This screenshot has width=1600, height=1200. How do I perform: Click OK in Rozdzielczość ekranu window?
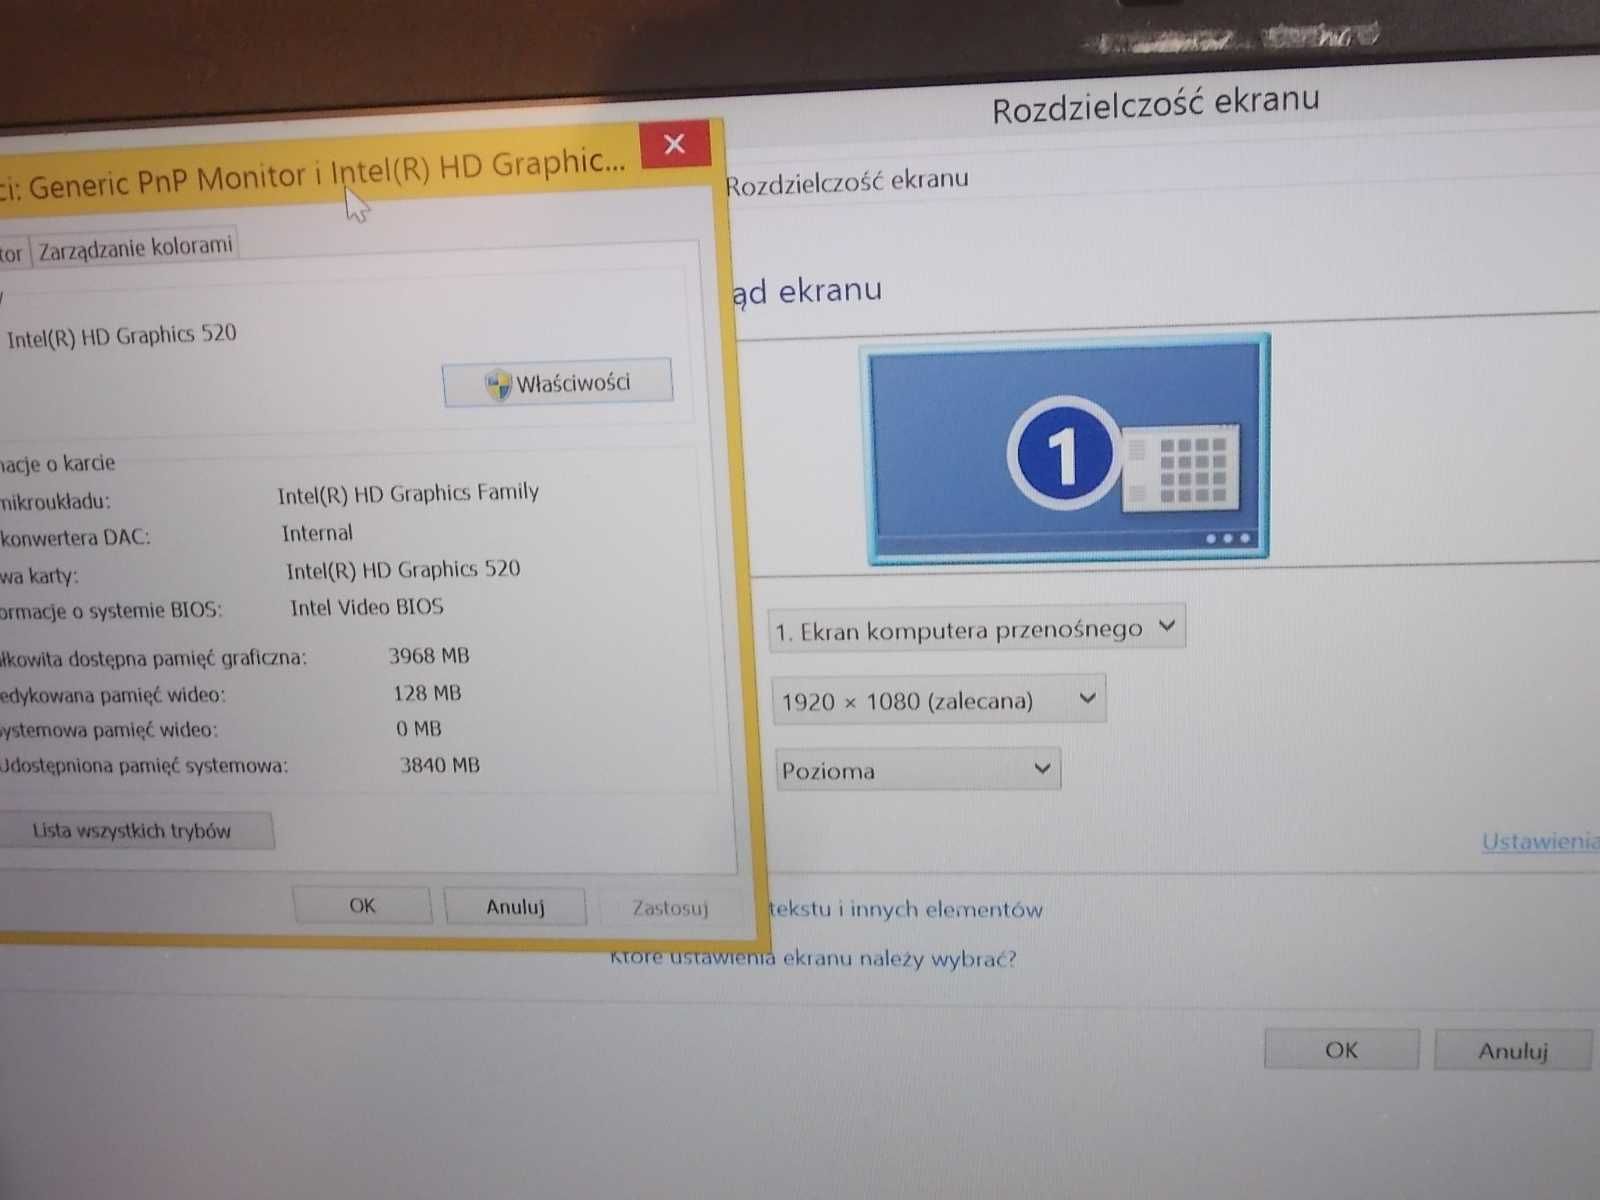pos(1341,1050)
